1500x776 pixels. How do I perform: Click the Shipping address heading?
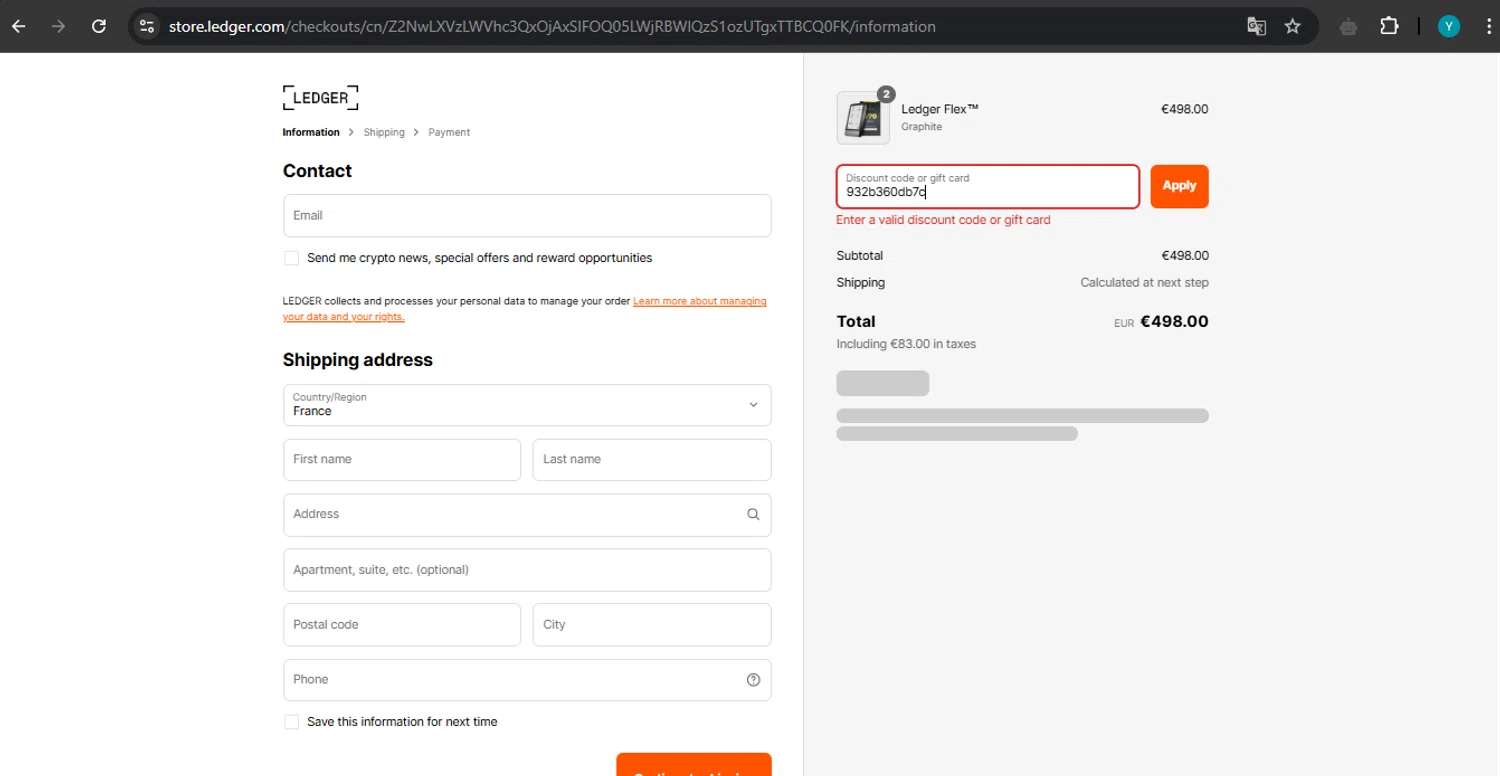[357, 360]
